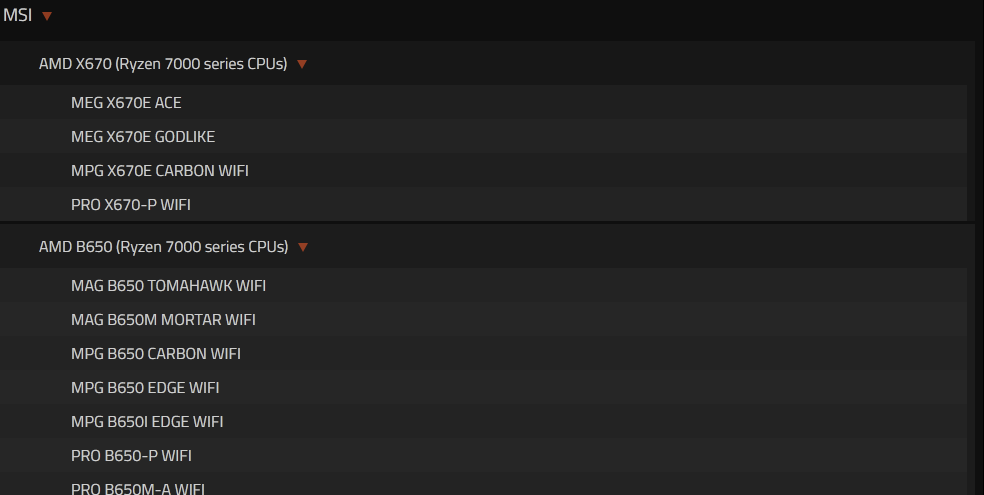Select PRO B650M-A WIFI motherboard
Image resolution: width=984 pixels, height=495 pixels.
pos(138,488)
